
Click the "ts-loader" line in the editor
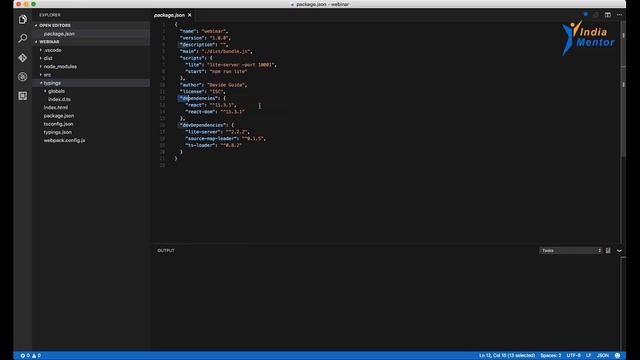(213, 145)
